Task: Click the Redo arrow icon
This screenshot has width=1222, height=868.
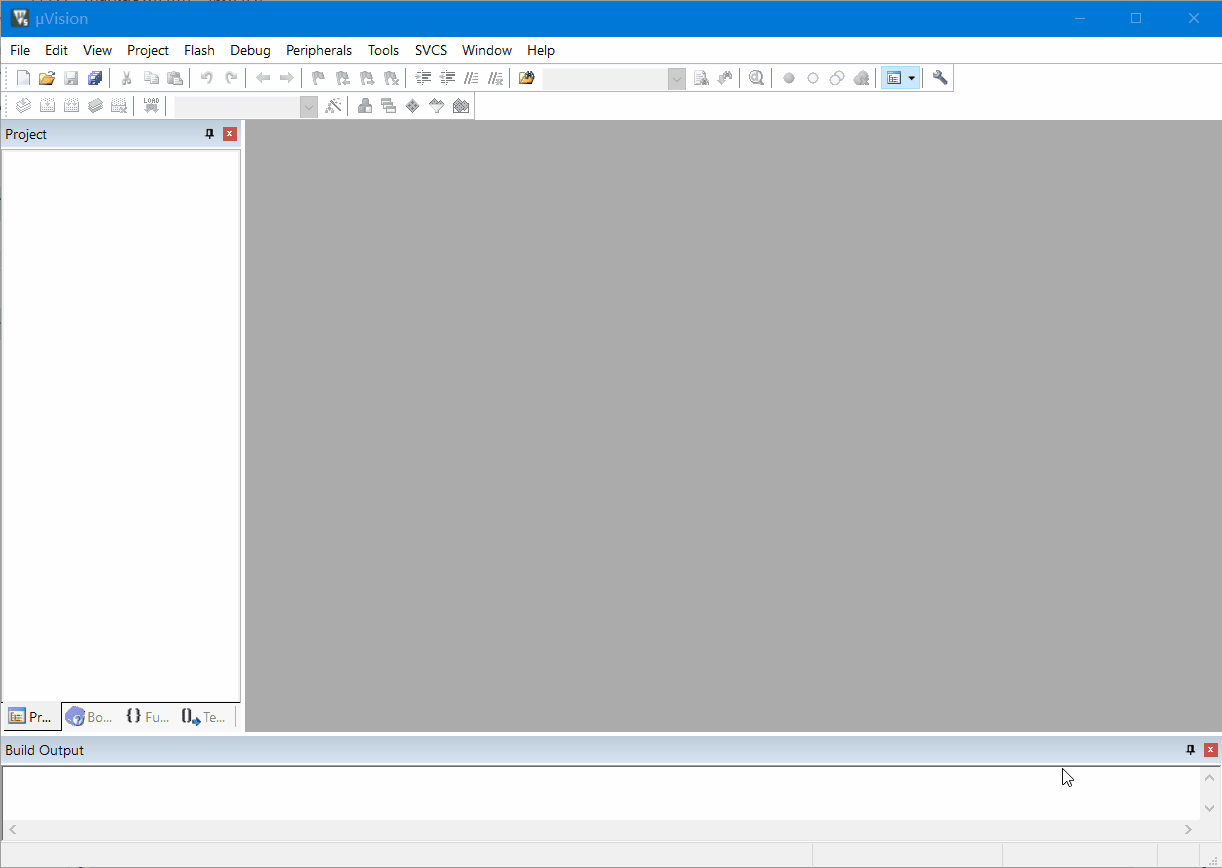Action: [x=231, y=78]
